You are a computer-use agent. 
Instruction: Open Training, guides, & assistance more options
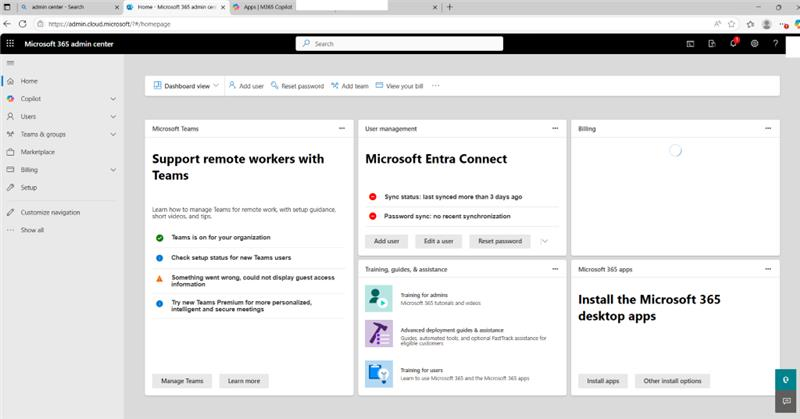pos(555,269)
